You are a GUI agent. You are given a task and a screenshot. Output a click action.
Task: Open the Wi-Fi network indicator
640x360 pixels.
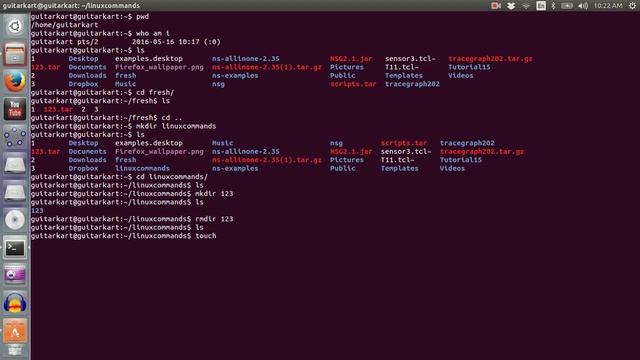(526, 5)
